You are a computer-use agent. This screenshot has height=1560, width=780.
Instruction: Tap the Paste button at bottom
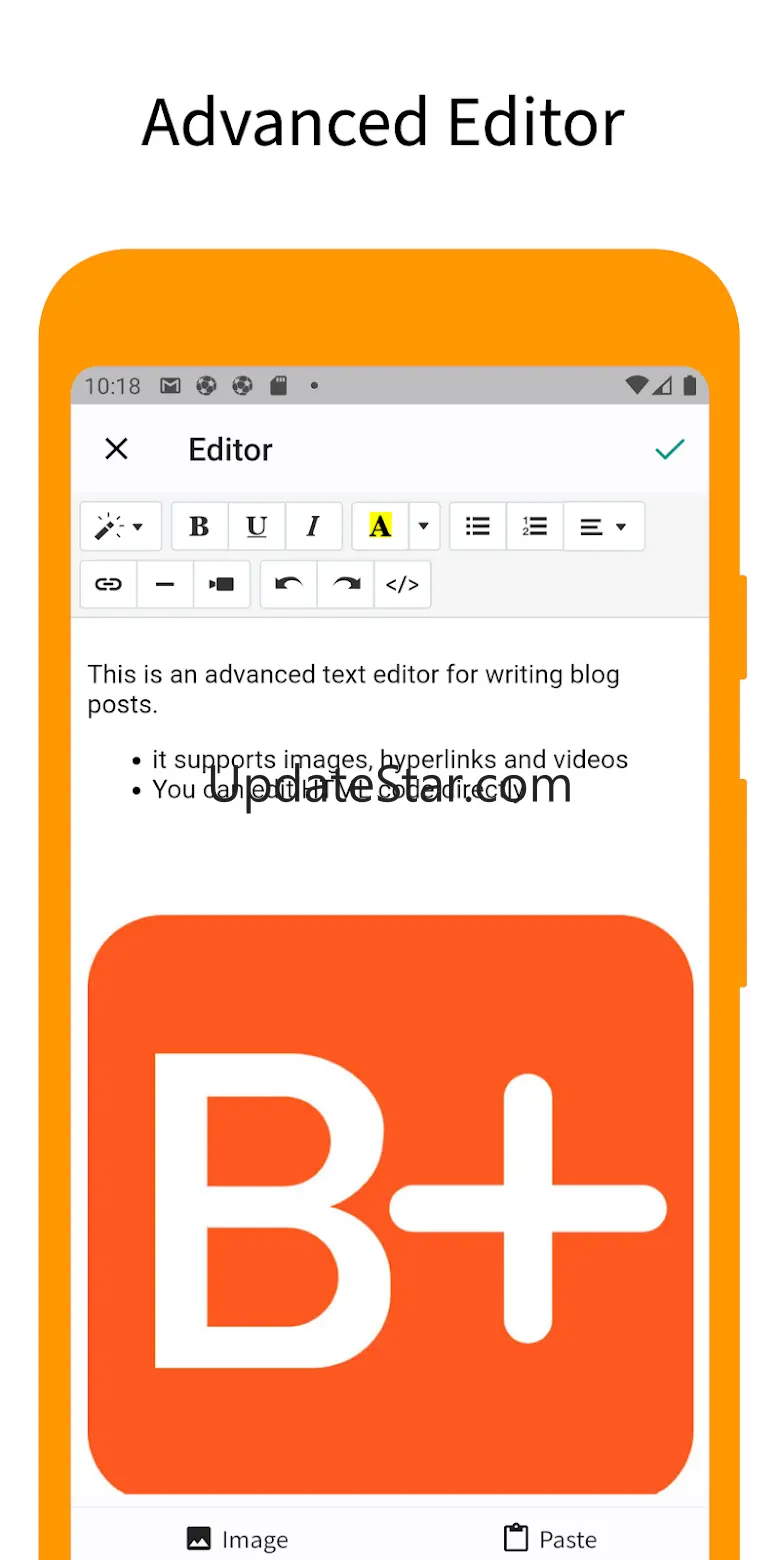(x=550, y=1539)
